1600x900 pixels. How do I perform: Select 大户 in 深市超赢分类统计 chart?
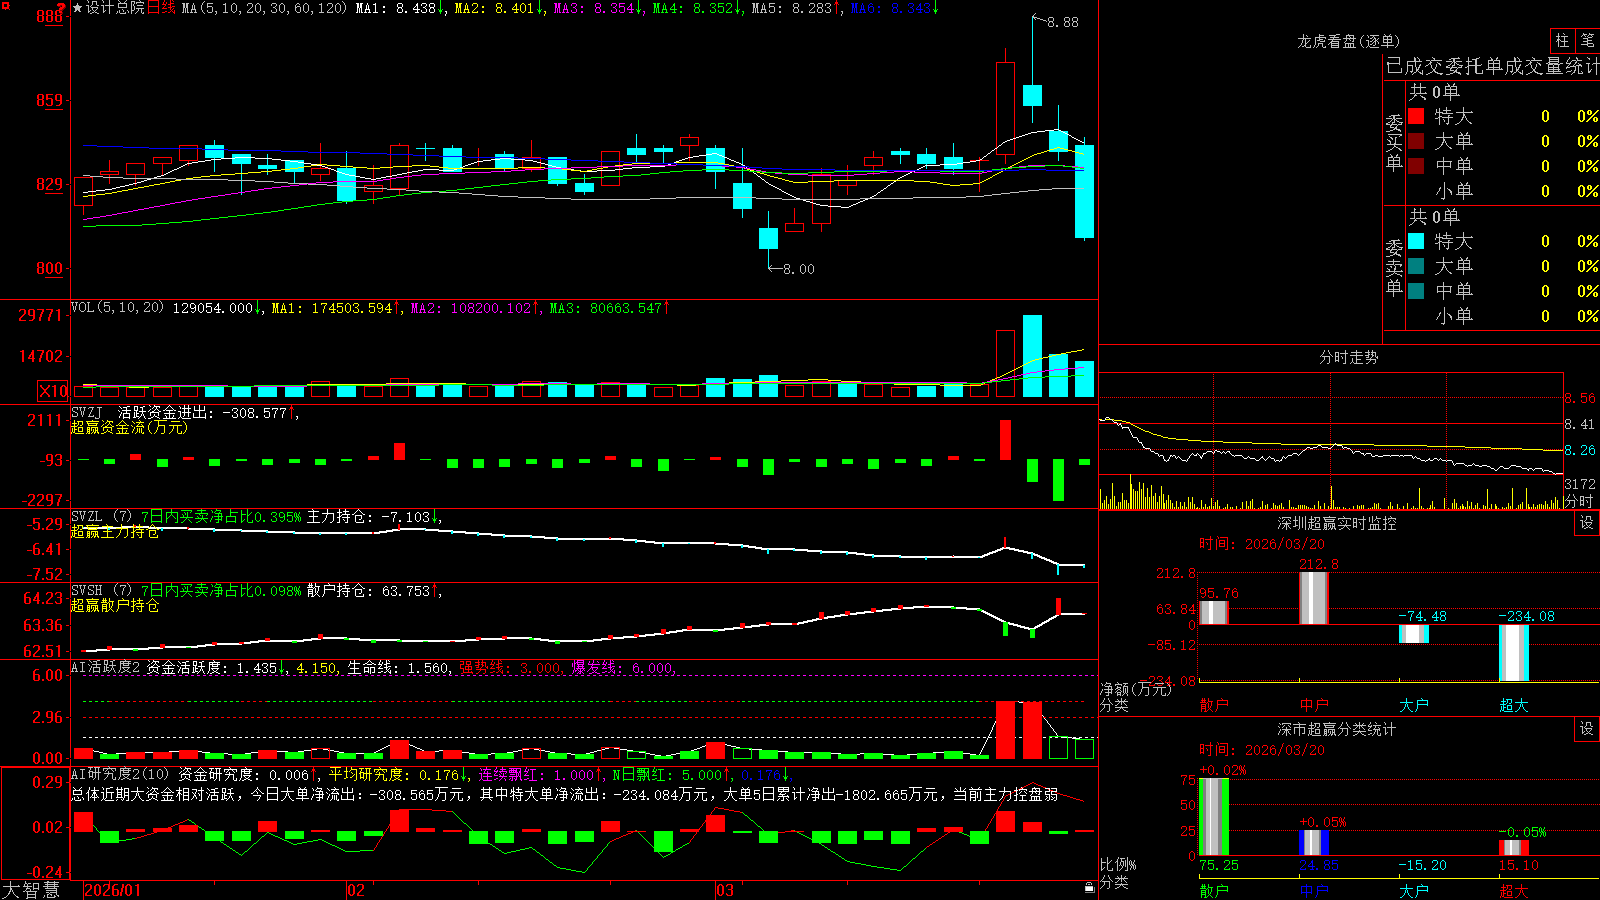1414,891
